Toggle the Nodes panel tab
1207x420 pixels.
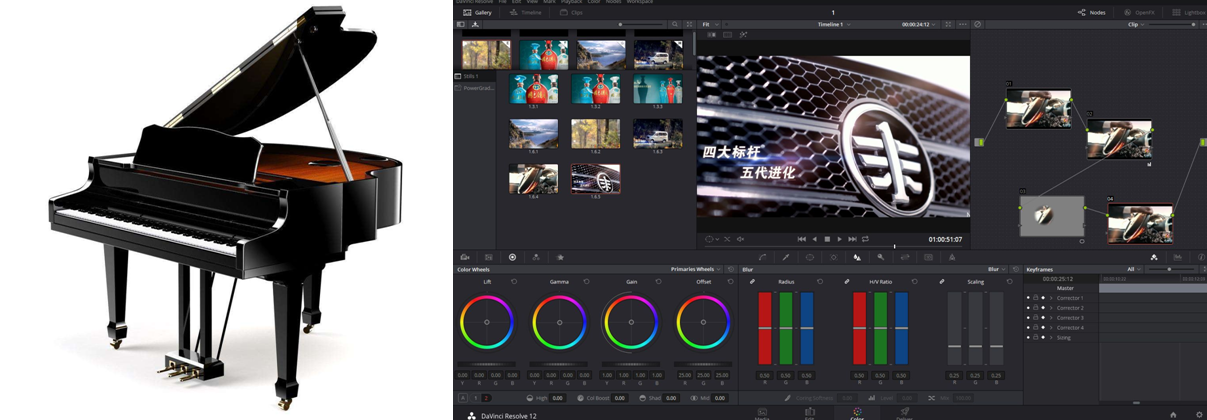click(x=1092, y=12)
